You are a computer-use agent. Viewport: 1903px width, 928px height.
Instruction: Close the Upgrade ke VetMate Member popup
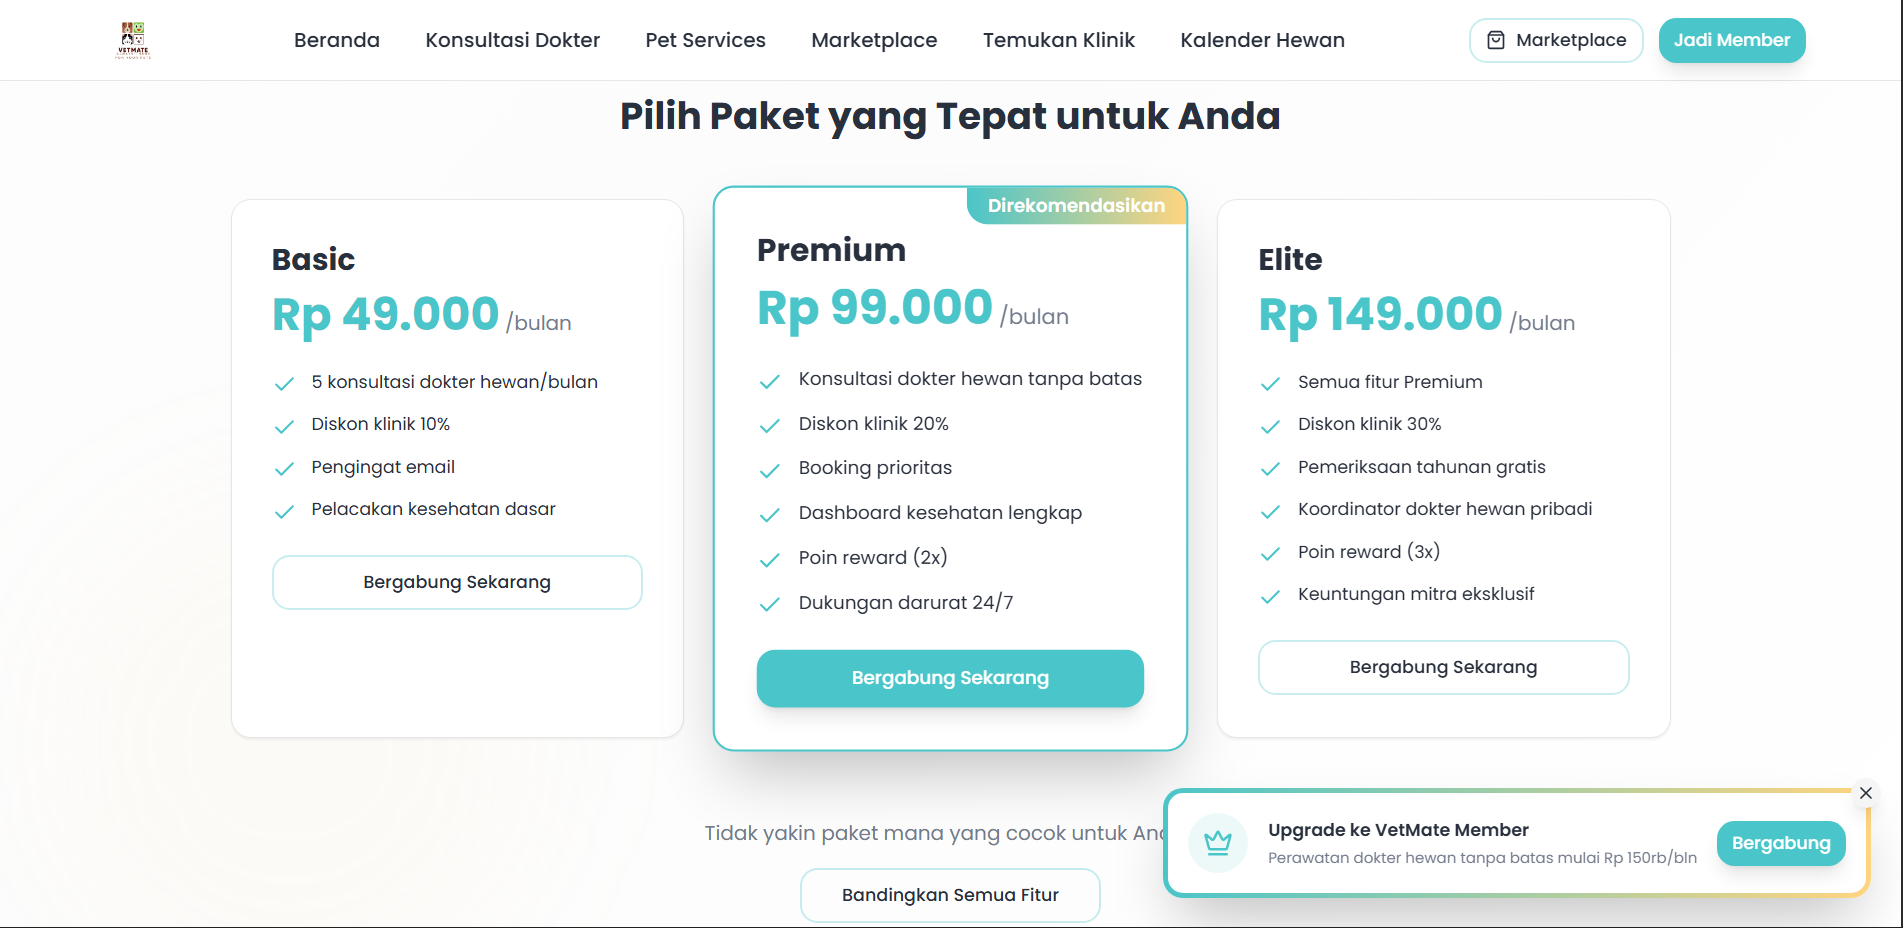pos(1865,793)
